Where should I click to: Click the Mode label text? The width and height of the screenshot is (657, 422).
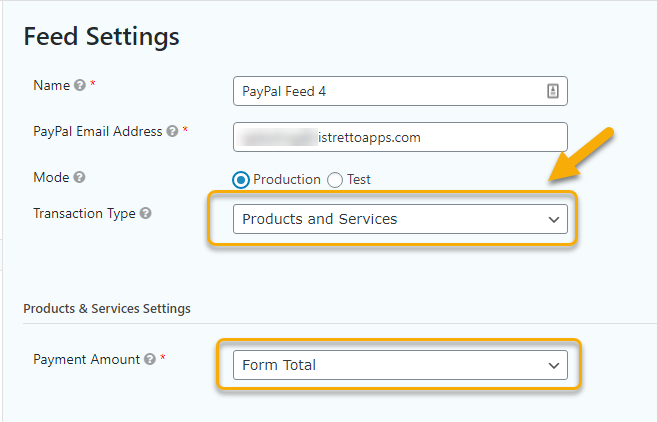(x=51, y=177)
